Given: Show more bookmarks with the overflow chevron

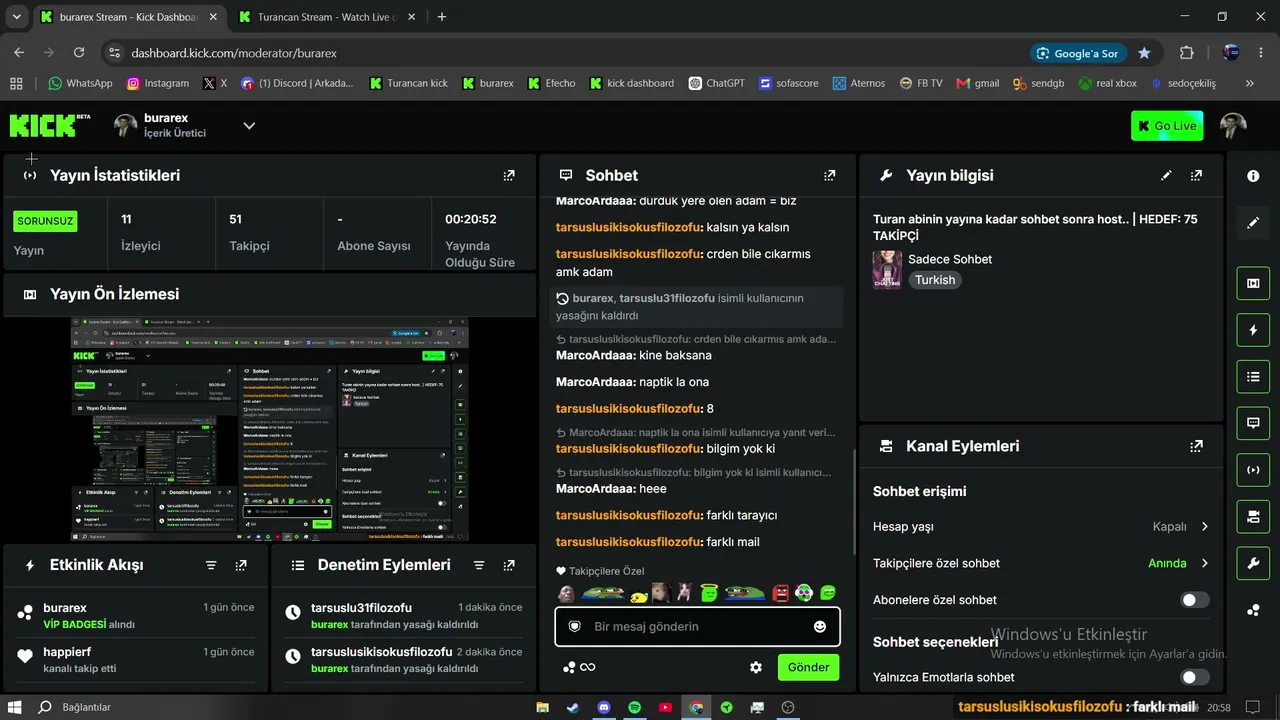Looking at the screenshot, I should [1249, 83].
